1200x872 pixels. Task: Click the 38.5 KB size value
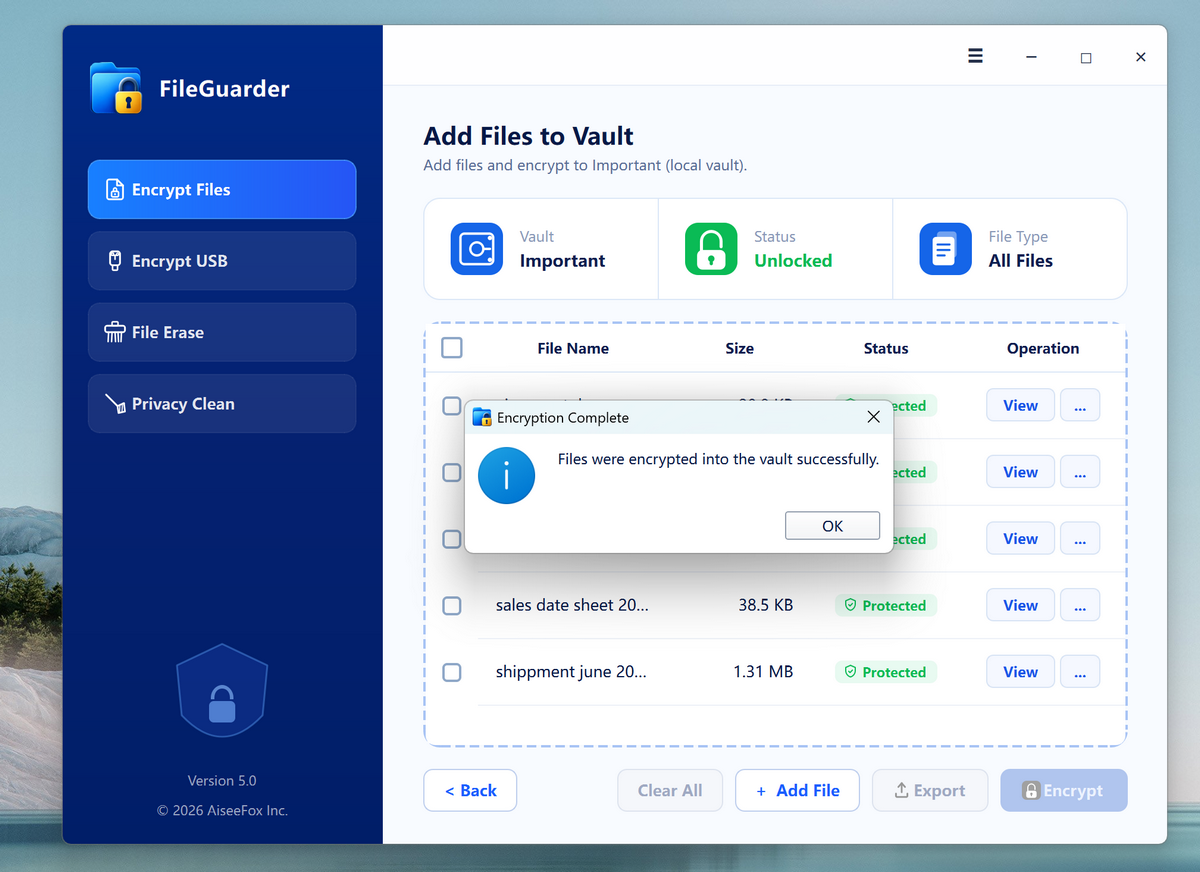click(766, 605)
